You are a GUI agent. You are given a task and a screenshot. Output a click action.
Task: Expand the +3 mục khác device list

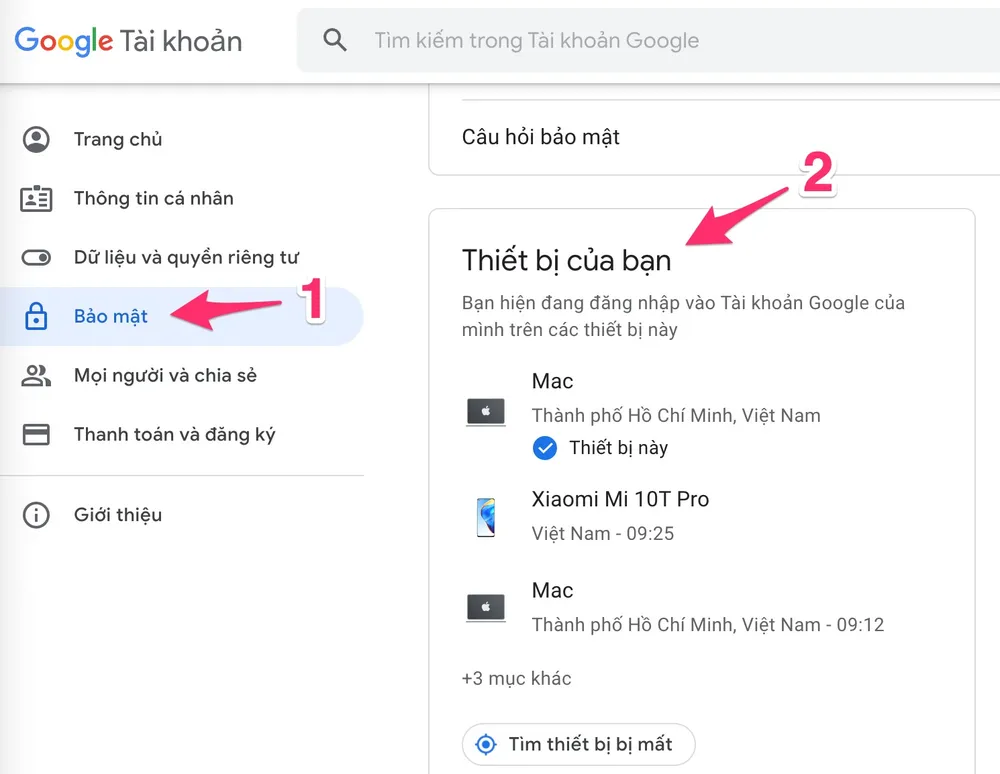click(517, 678)
